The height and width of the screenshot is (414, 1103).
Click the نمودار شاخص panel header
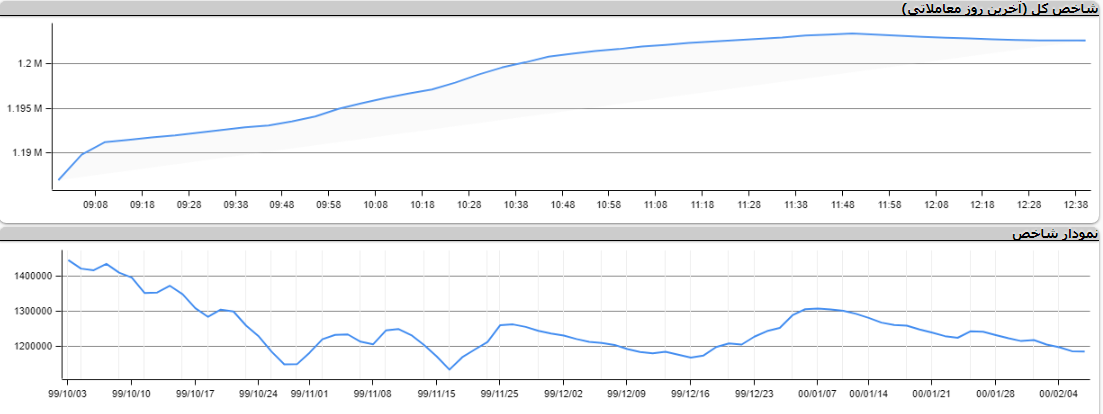(x=1054, y=234)
